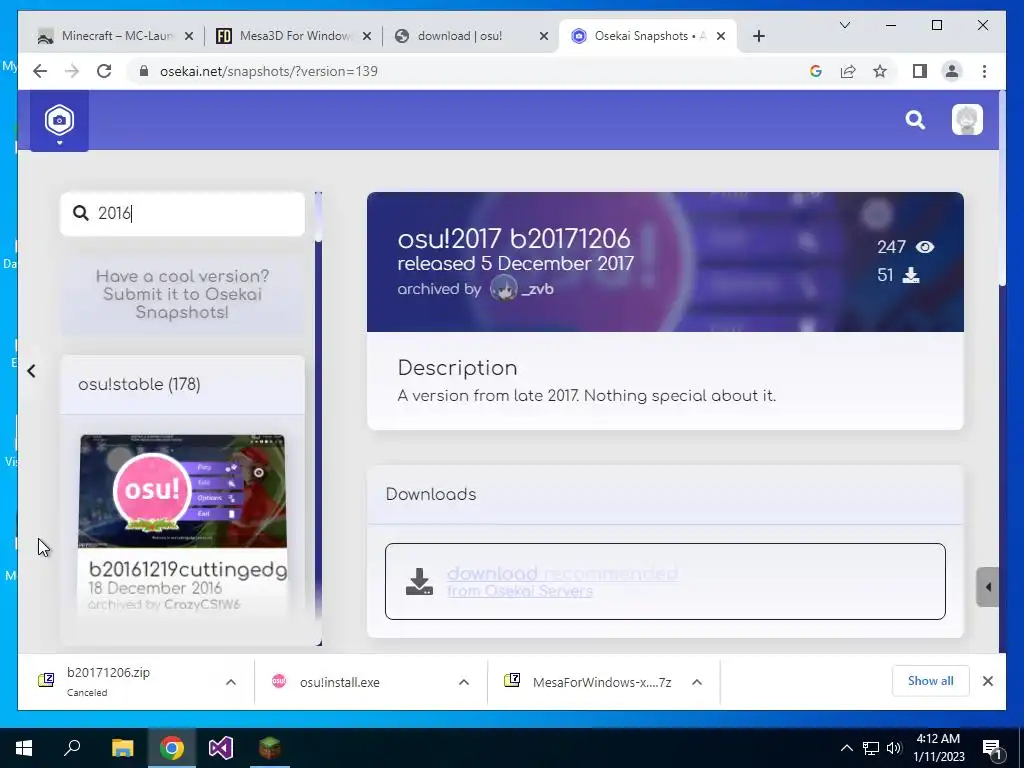Show all downloads

click(x=930, y=681)
